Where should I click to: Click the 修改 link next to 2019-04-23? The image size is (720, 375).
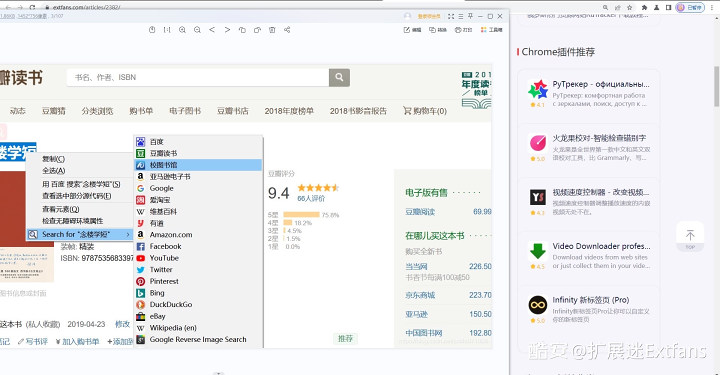[x=122, y=324]
